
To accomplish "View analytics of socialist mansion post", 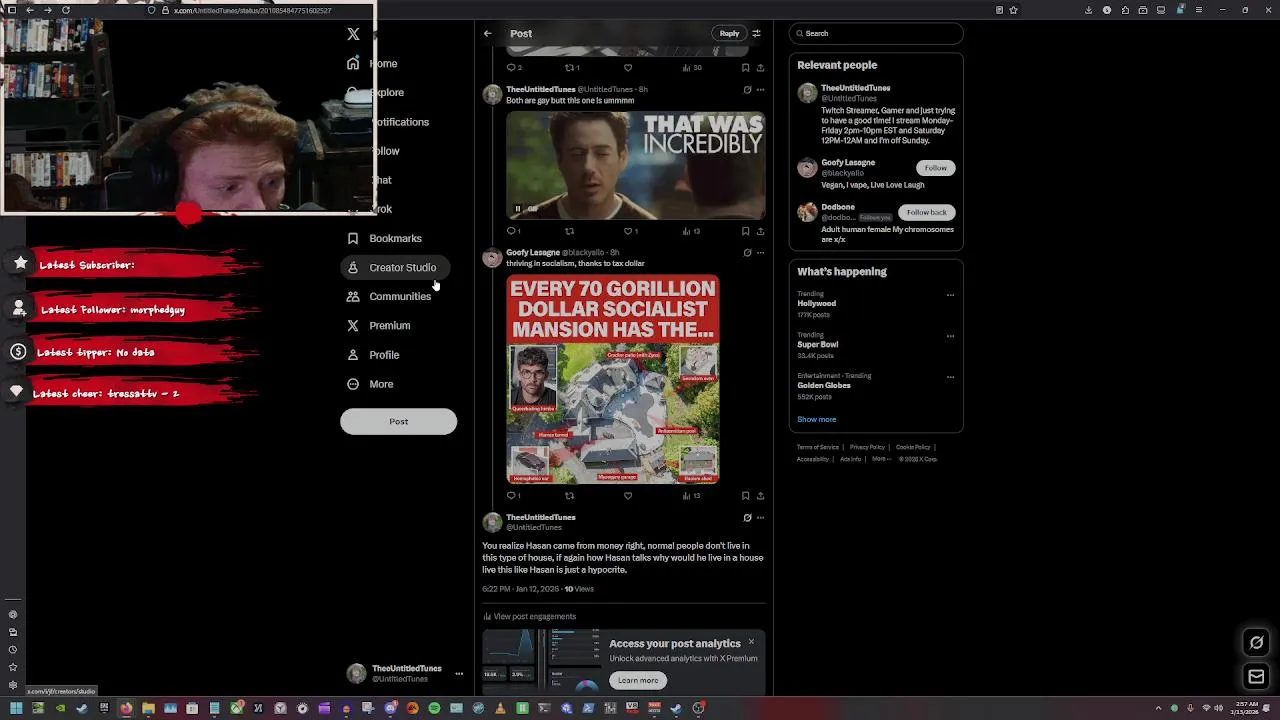I will coord(691,495).
